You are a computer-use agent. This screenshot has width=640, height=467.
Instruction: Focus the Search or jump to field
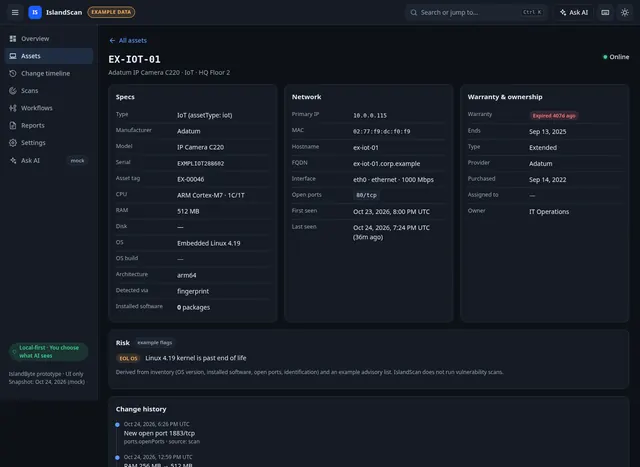point(476,12)
